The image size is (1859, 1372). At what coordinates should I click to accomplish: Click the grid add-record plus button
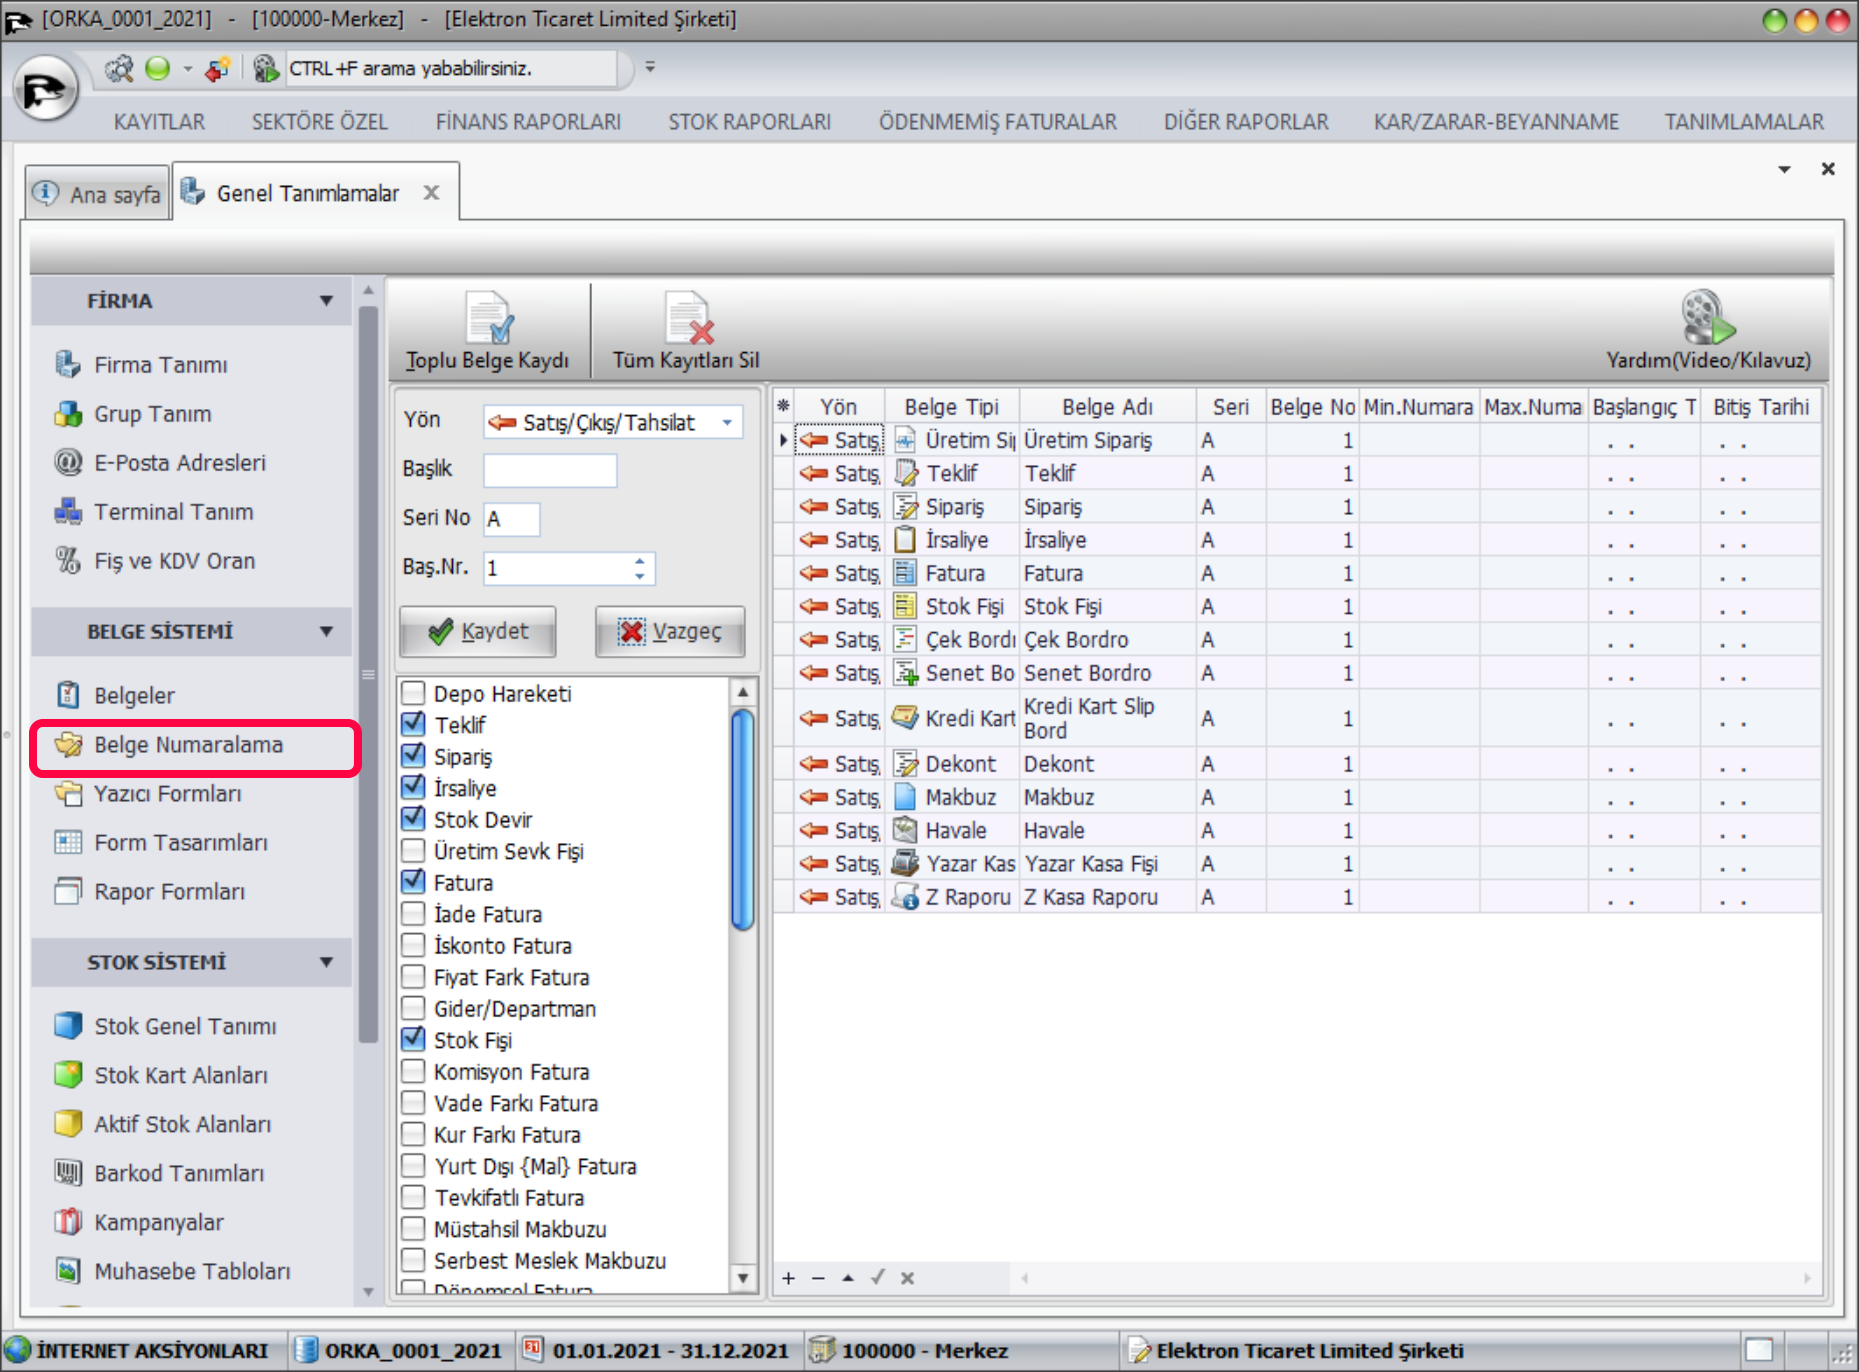[x=789, y=1278]
